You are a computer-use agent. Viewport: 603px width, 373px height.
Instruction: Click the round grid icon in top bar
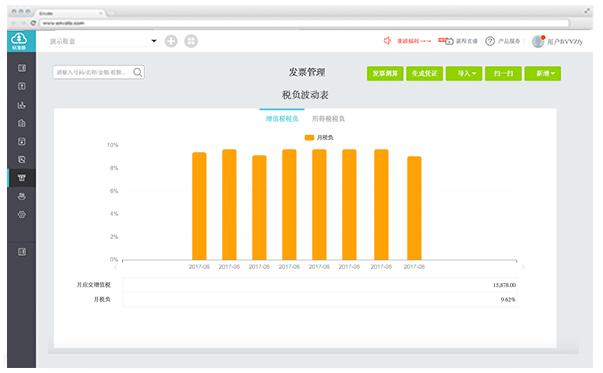pos(191,41)
